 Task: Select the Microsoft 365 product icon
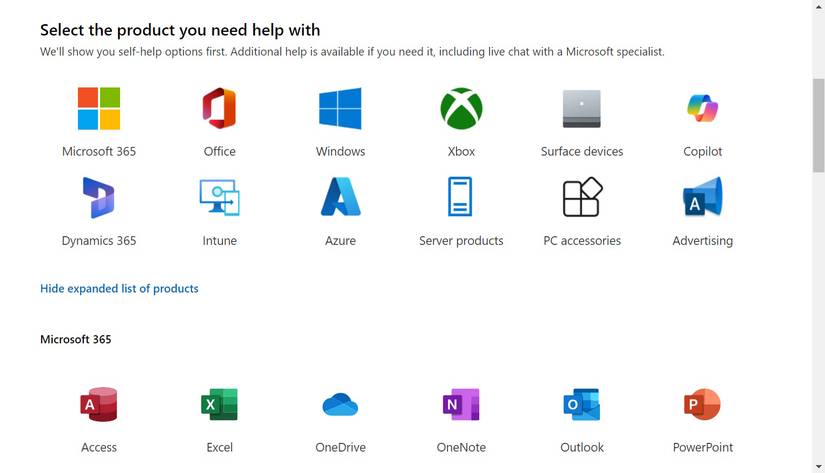point(99,108)
